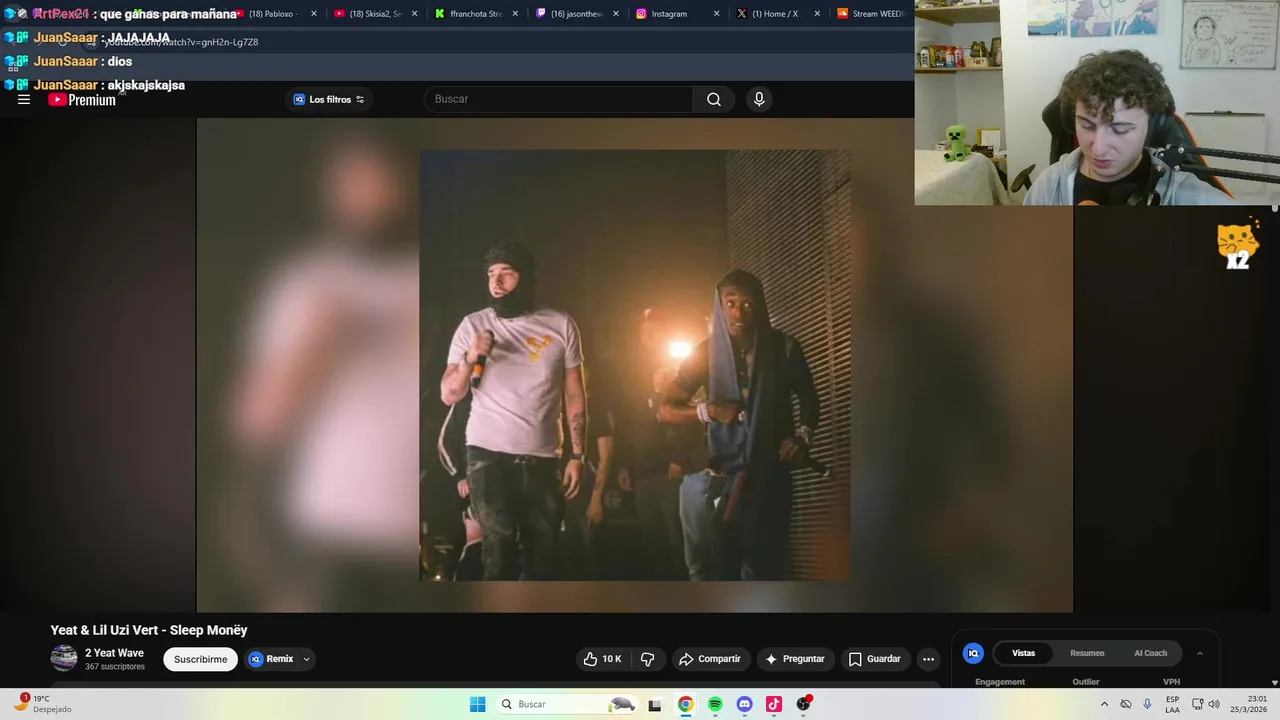Click the magnifier search button

(714, 99)
